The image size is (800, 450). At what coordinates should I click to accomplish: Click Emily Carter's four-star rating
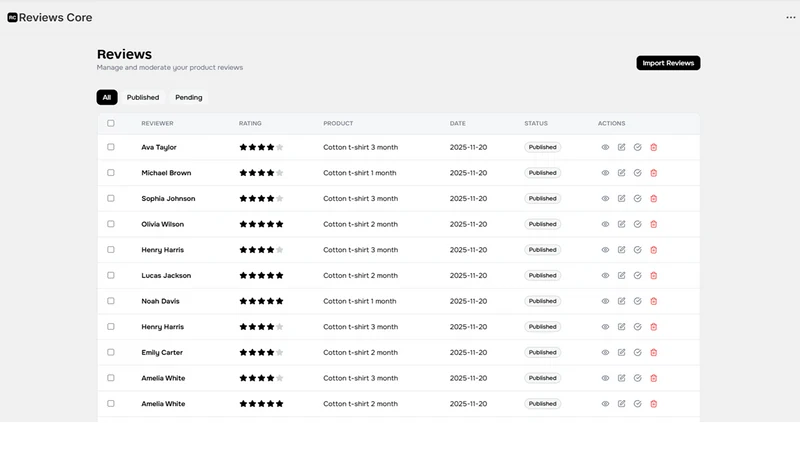tap(261, 353)
